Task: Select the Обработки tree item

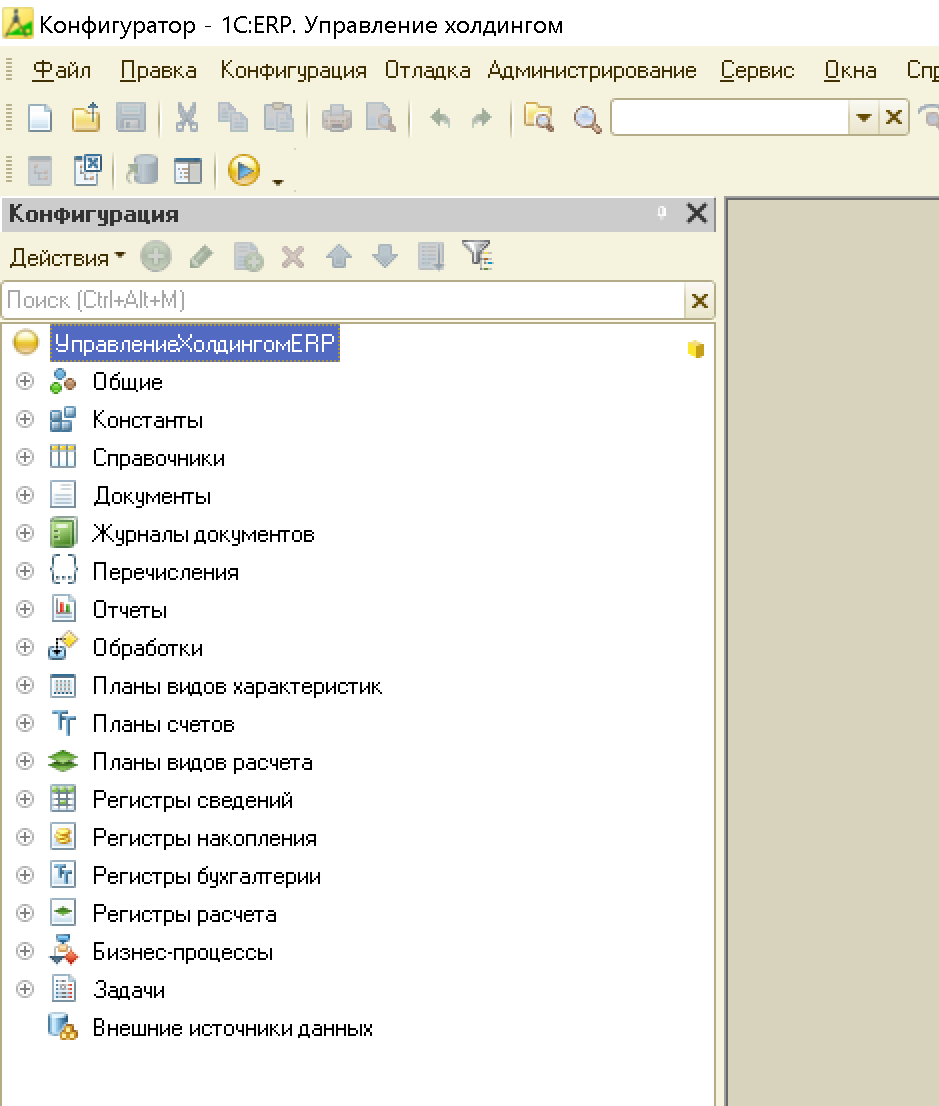Action: coord(148,648)
